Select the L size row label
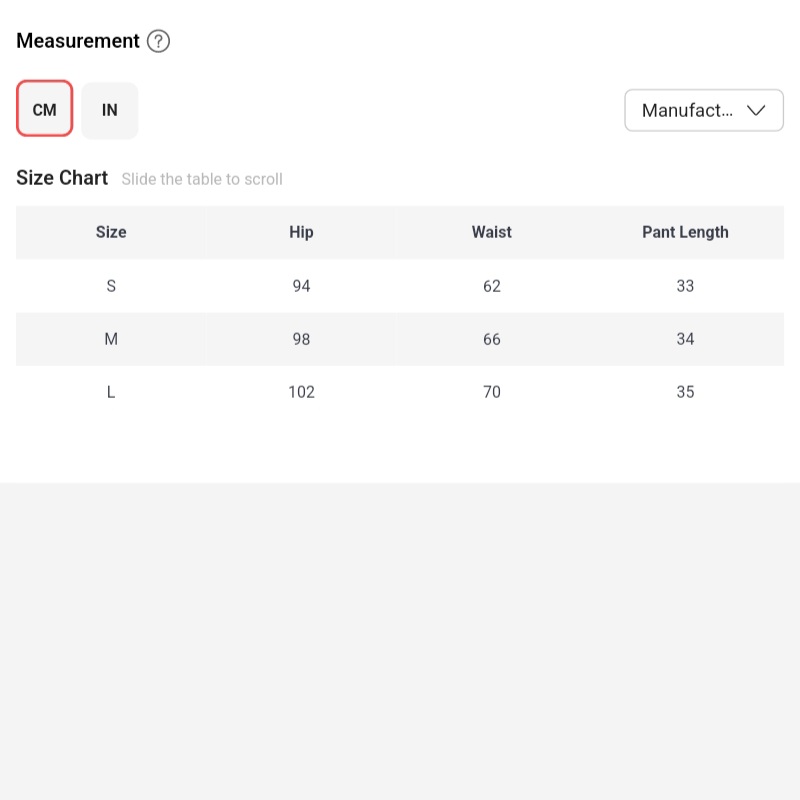This screenshot has width=800, height=800. [111, 392]
